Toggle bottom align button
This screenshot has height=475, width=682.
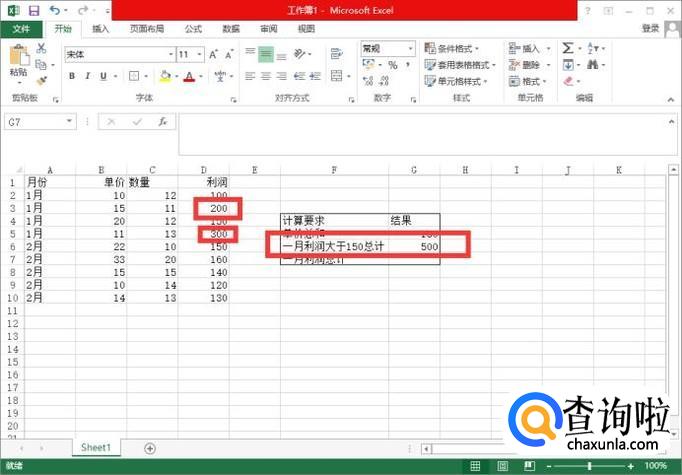click(282, 56)
